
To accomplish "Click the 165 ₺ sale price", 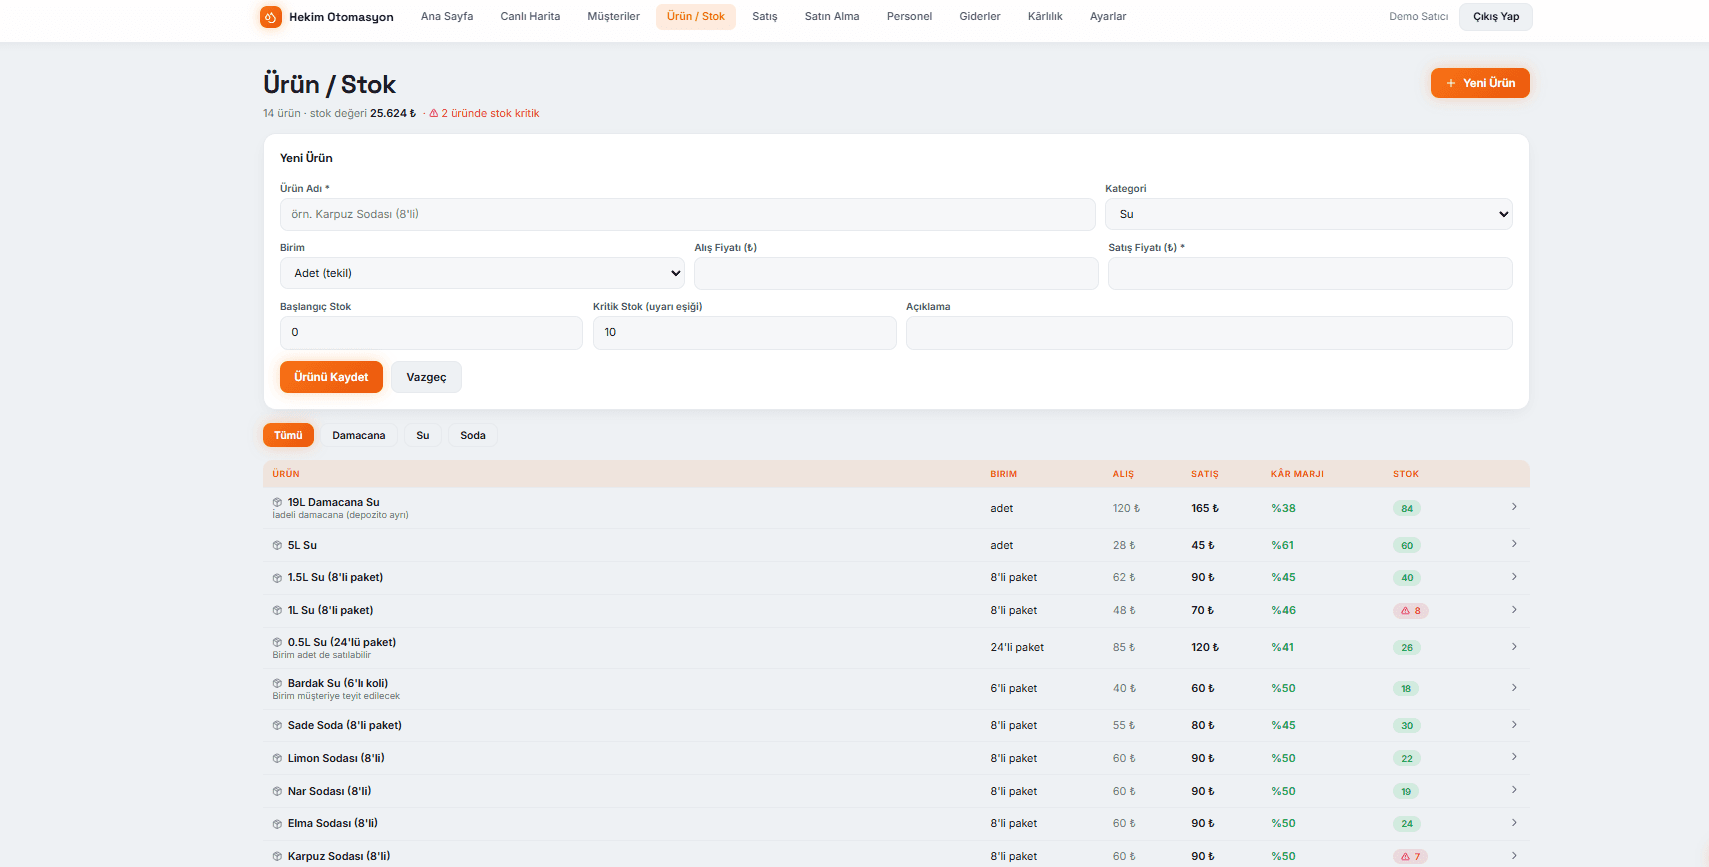I will 1205,509.
